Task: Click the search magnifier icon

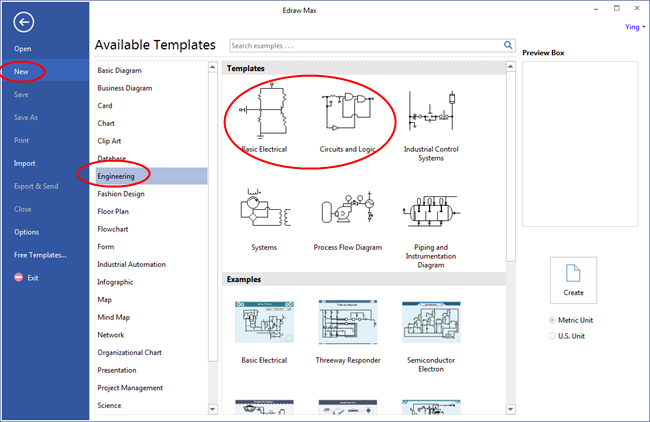Action: (507, 46)
